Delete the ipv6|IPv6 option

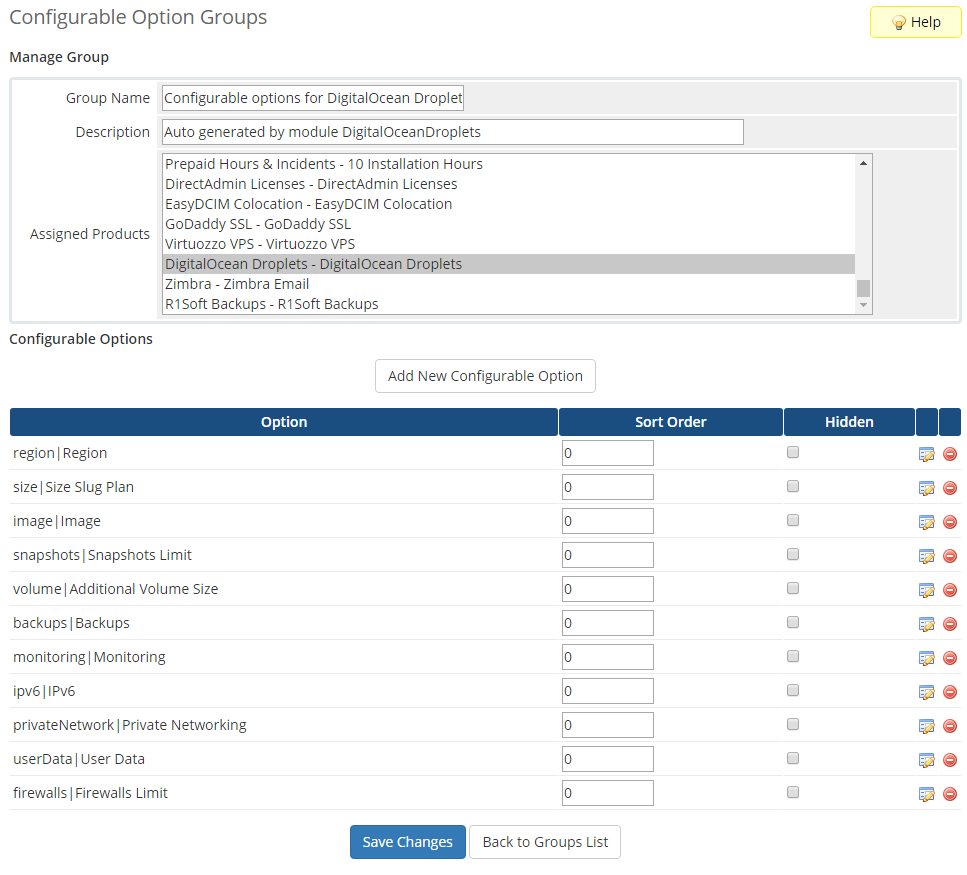tap(950, 692)
